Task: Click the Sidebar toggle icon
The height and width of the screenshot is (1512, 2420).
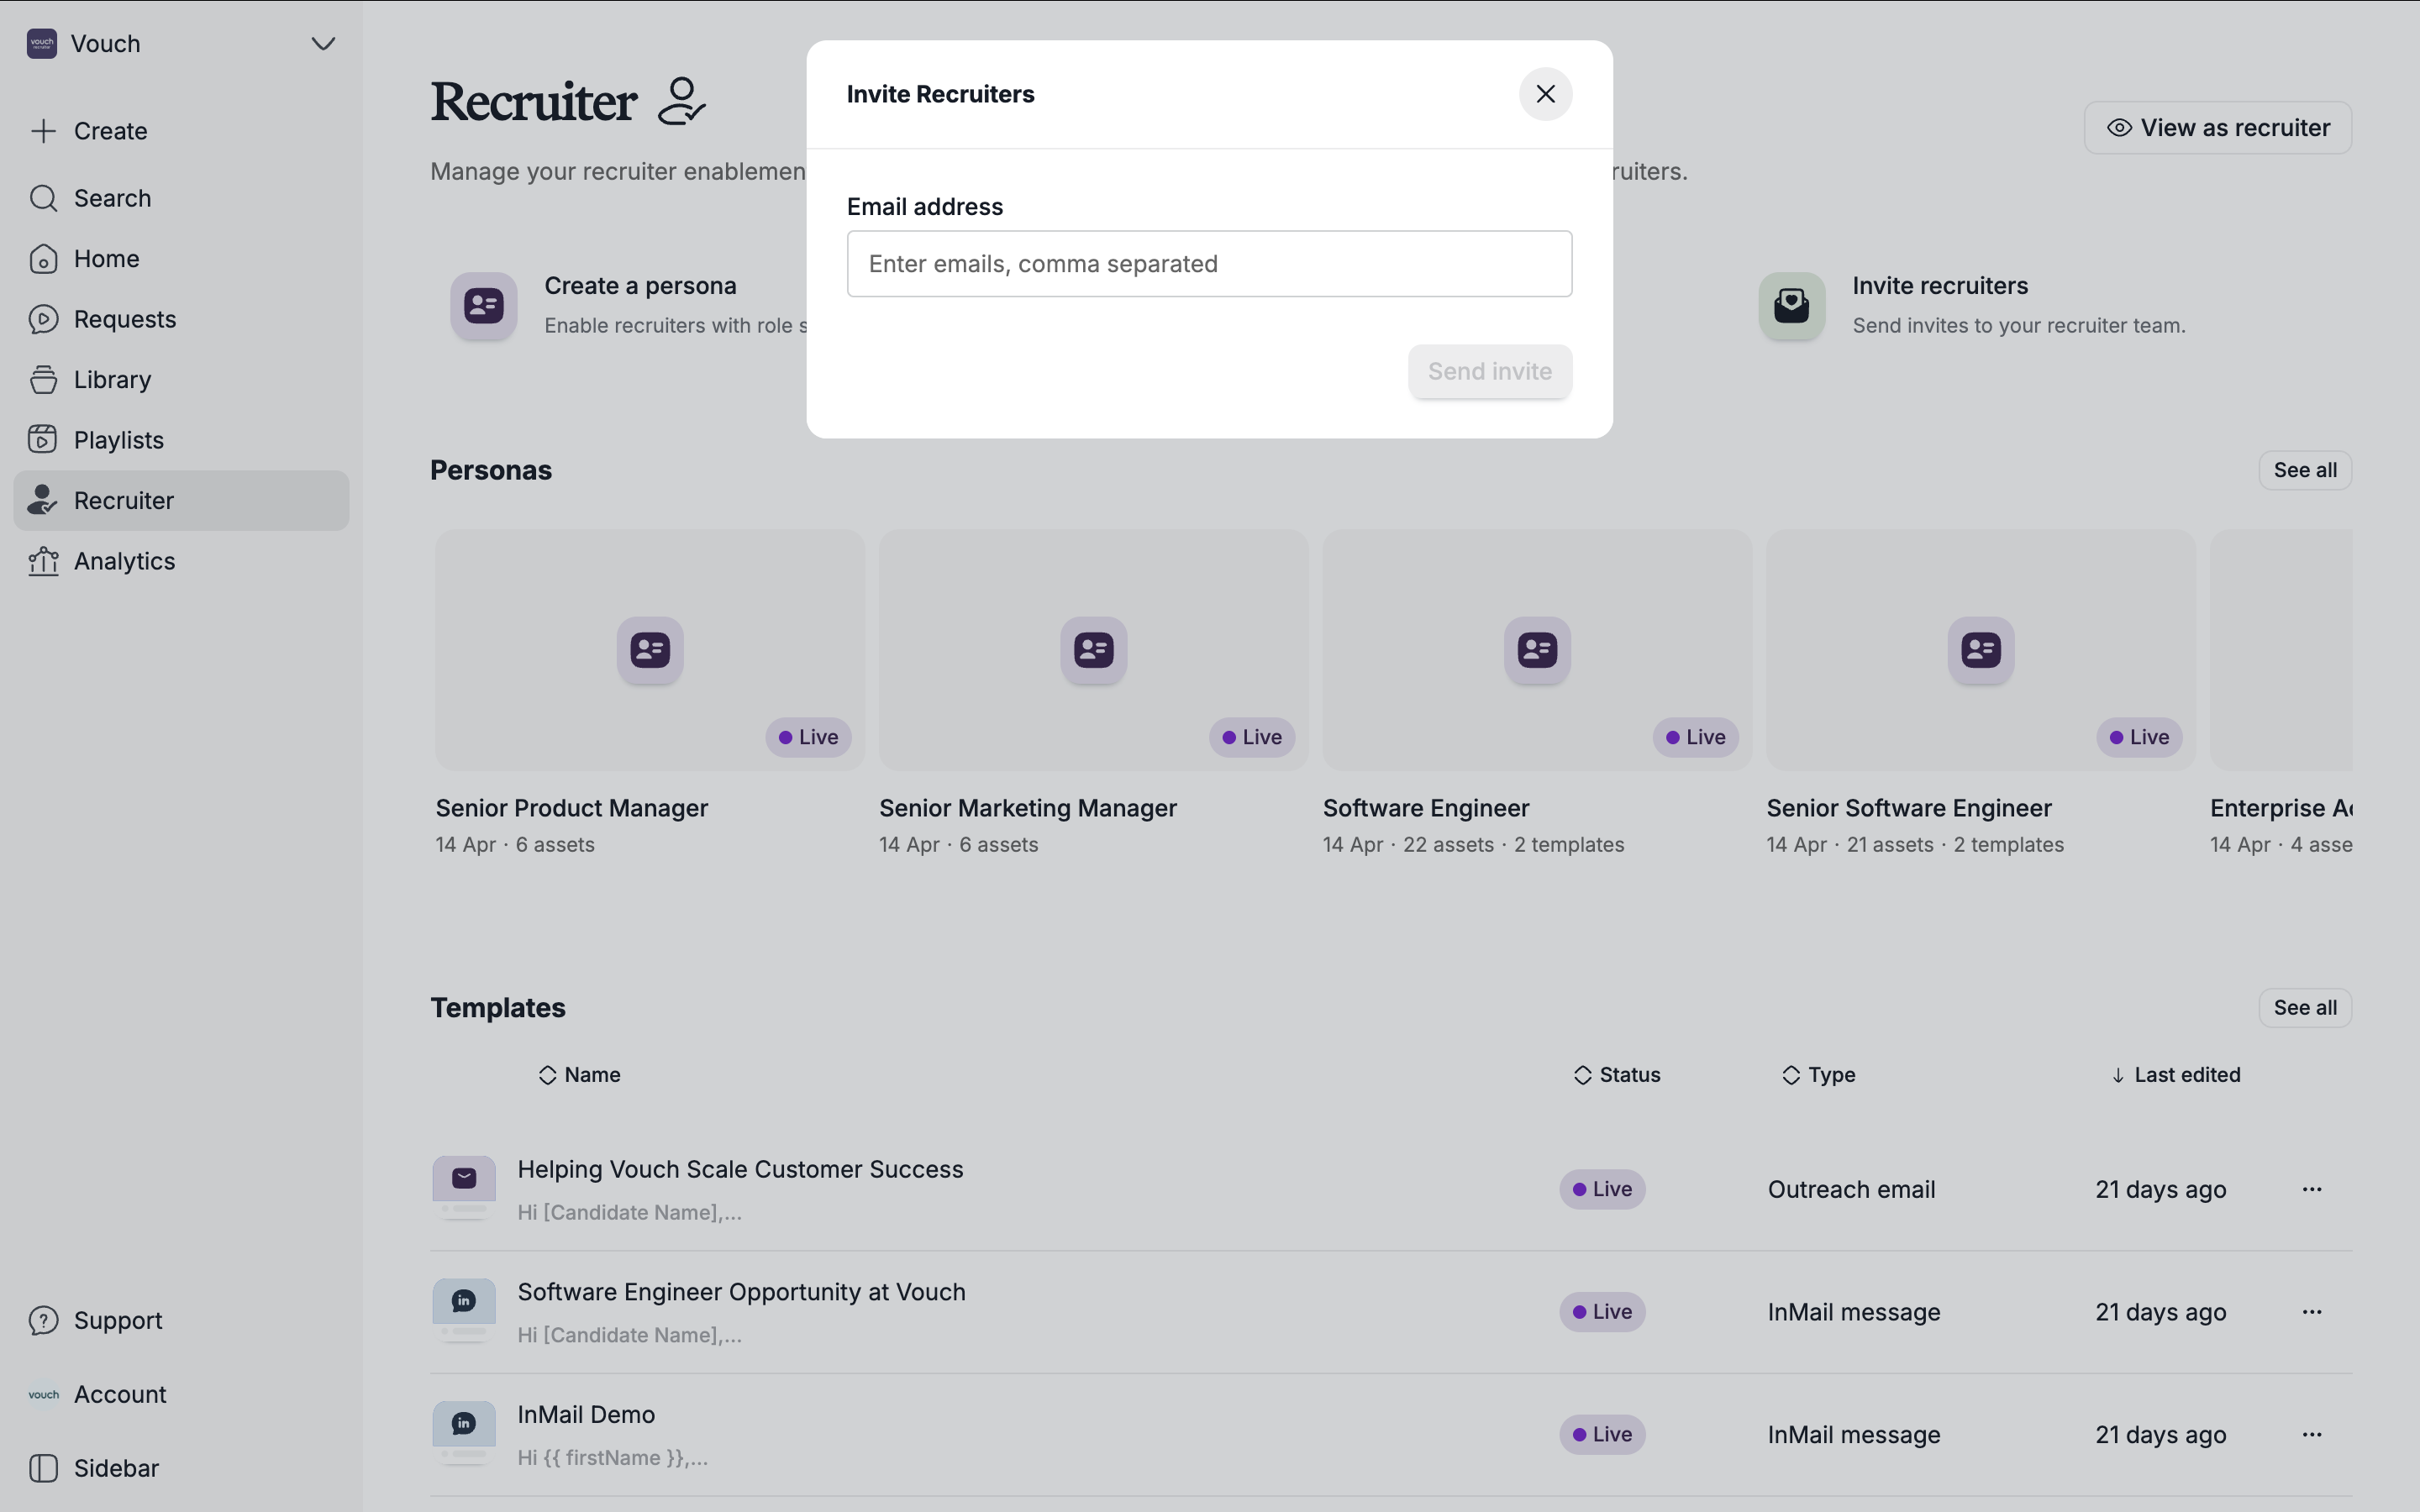Action: [x=43, y=1469]
